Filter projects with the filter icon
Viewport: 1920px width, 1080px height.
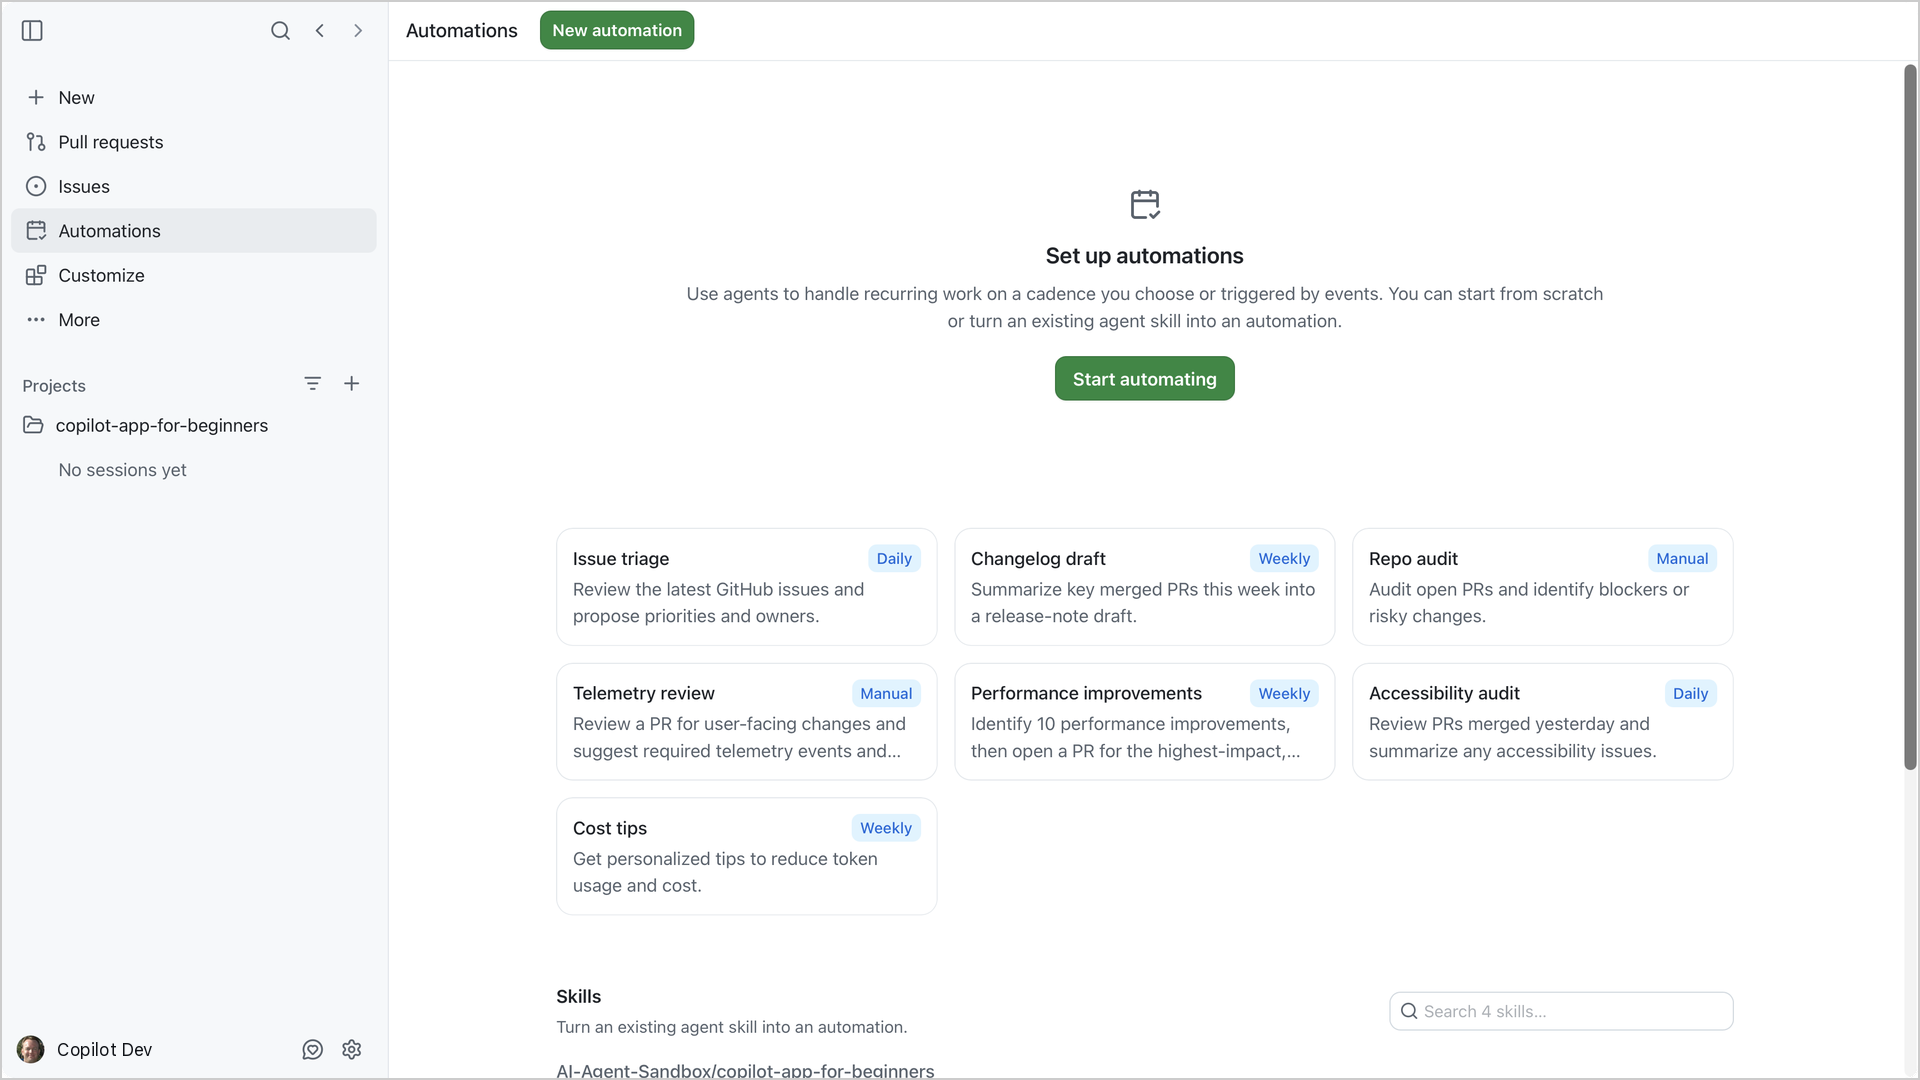[x=312, y=384]
